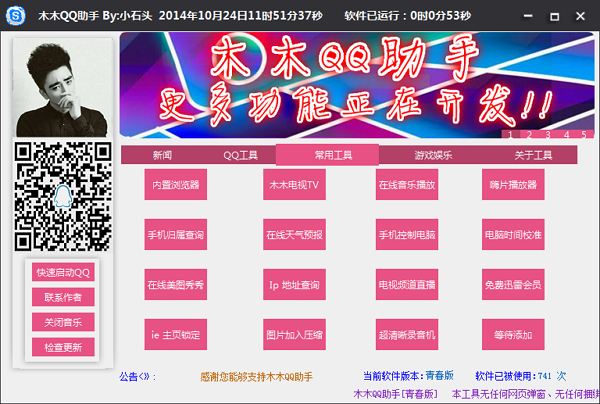
Task: Open the 嗨片播放器 button
Action: 513,184
